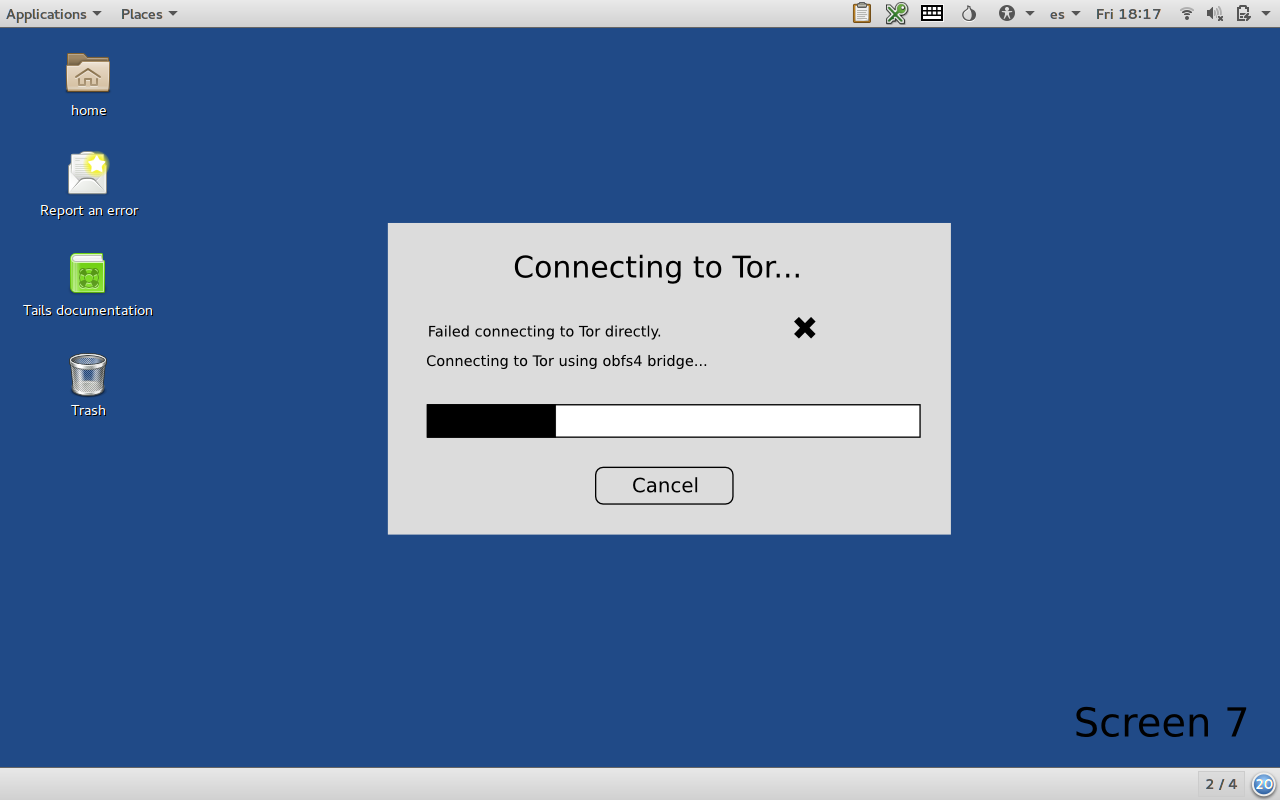The height and width of the screenshot is (800, 1280).
Task: Click the Wi-Fi network indicator
Action: point(1187,13)
